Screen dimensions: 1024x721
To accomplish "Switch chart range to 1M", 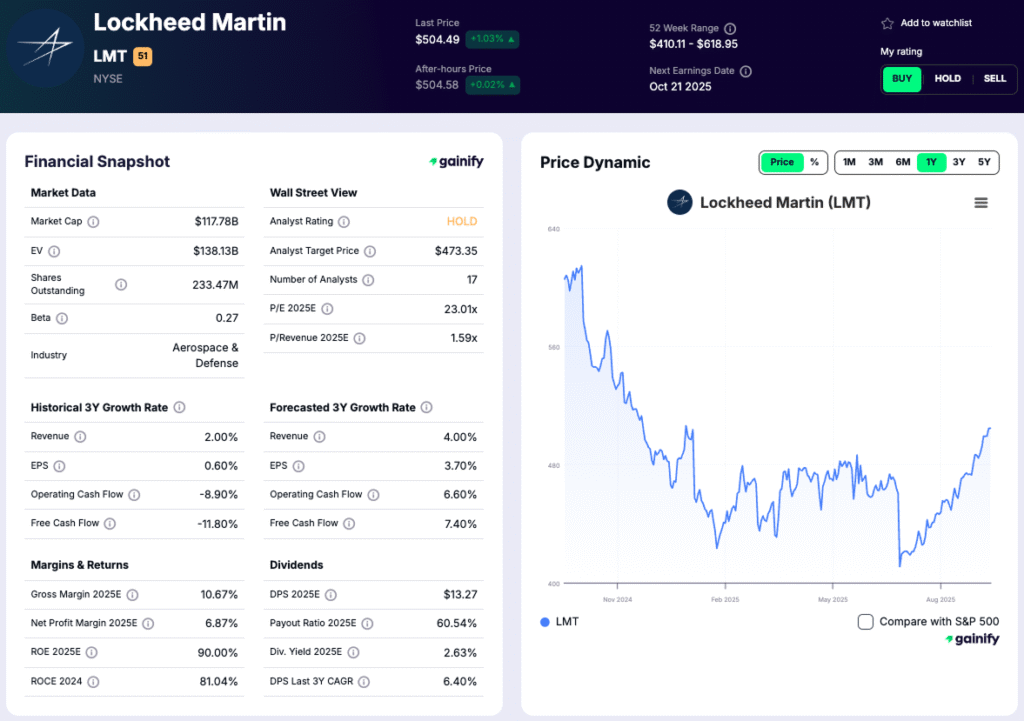I will 849,162.
